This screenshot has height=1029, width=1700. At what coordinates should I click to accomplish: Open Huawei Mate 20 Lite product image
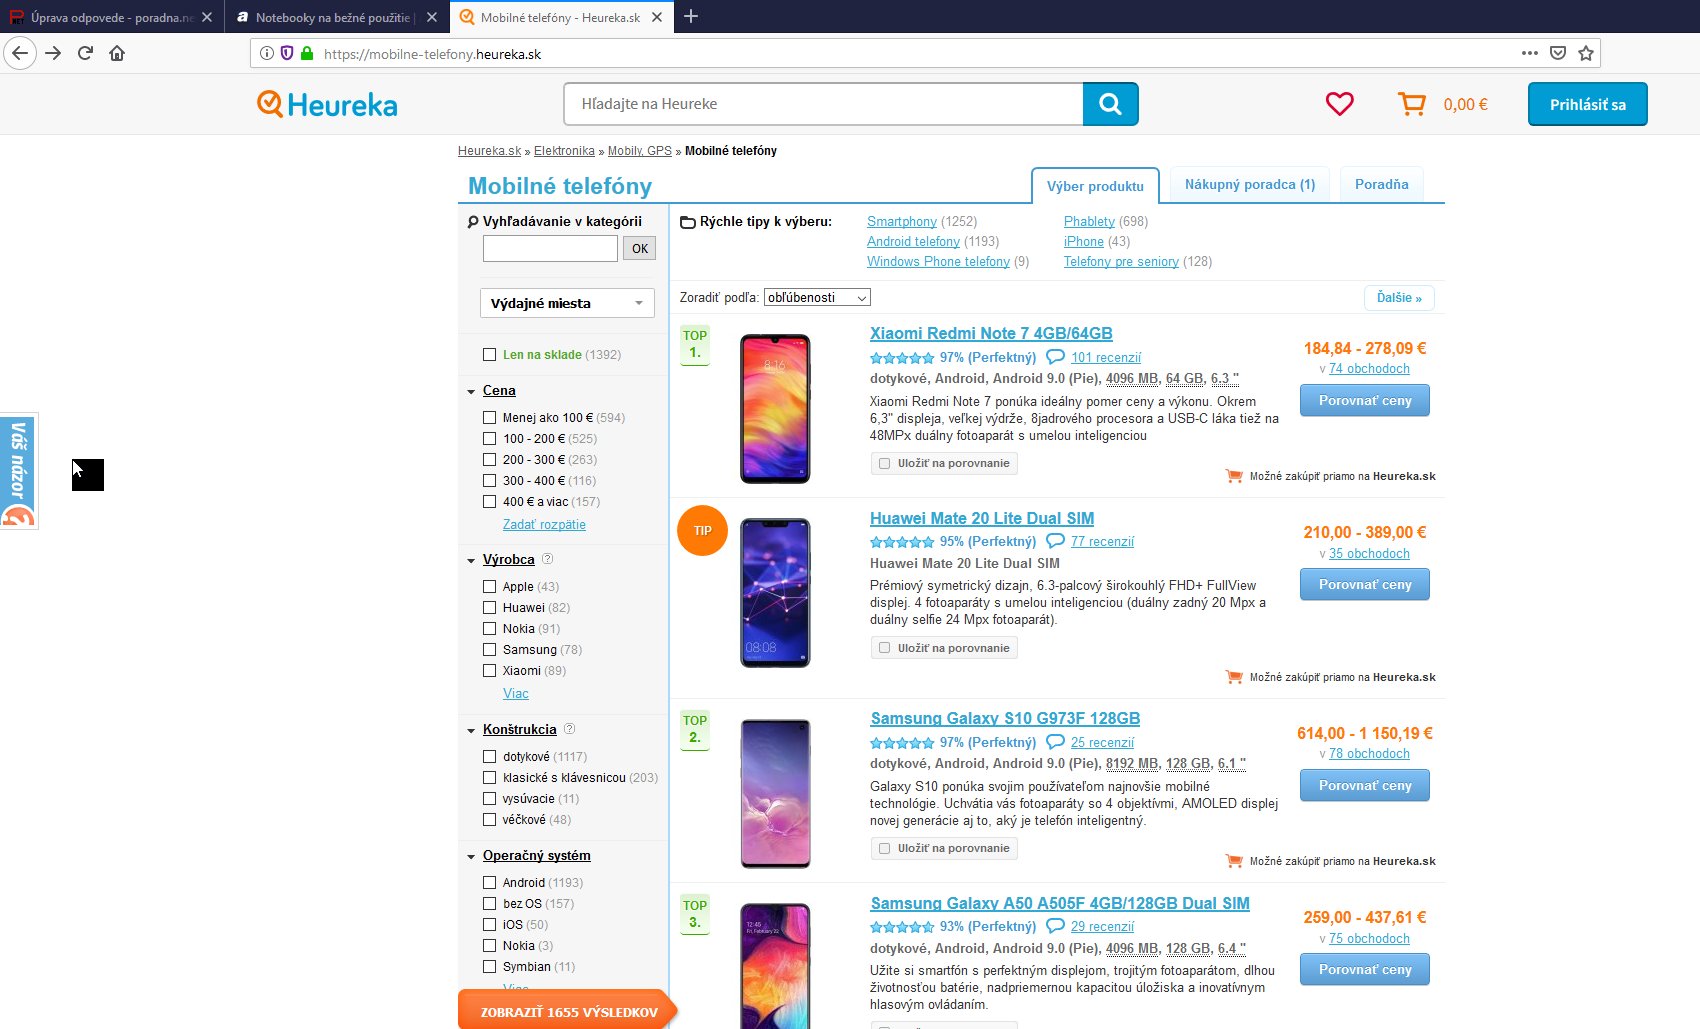click(x=775, y=593)
